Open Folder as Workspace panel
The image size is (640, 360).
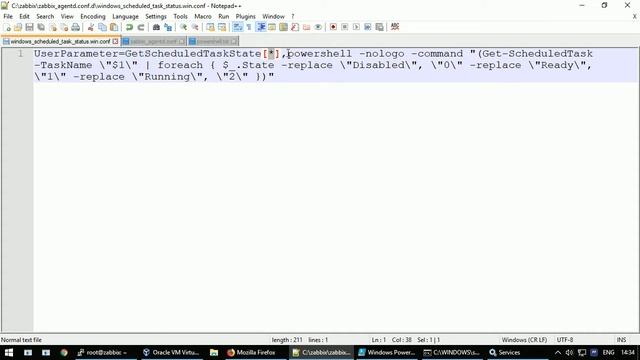tap(307, 27)
